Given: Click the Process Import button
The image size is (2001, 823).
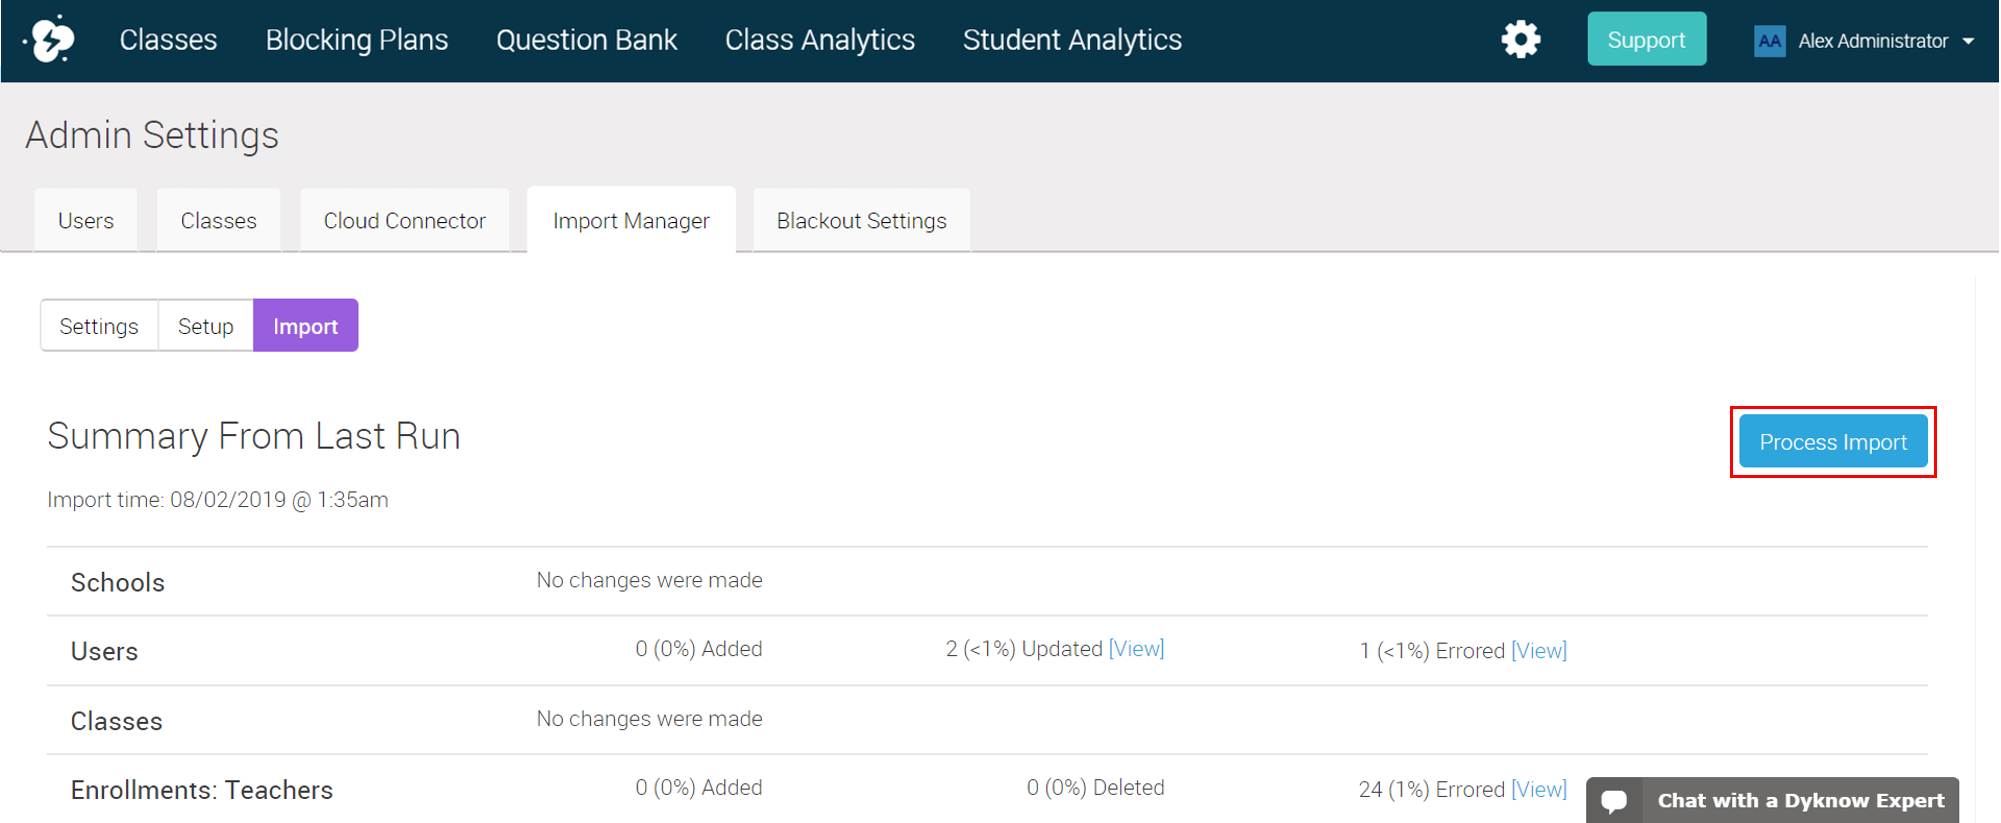Looking at the screenshot, I should tap(1833, 442).
